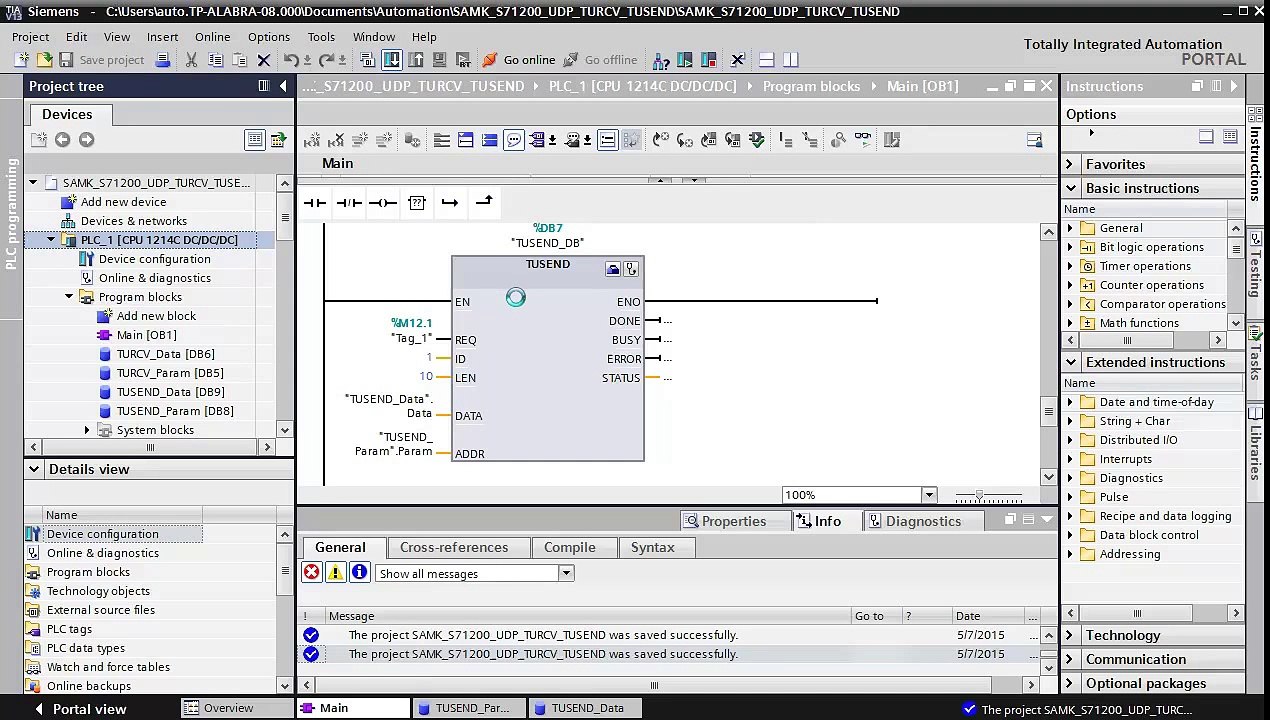Switch to Portal view
The image size is (1270, 720).
(x=81, y=709)
